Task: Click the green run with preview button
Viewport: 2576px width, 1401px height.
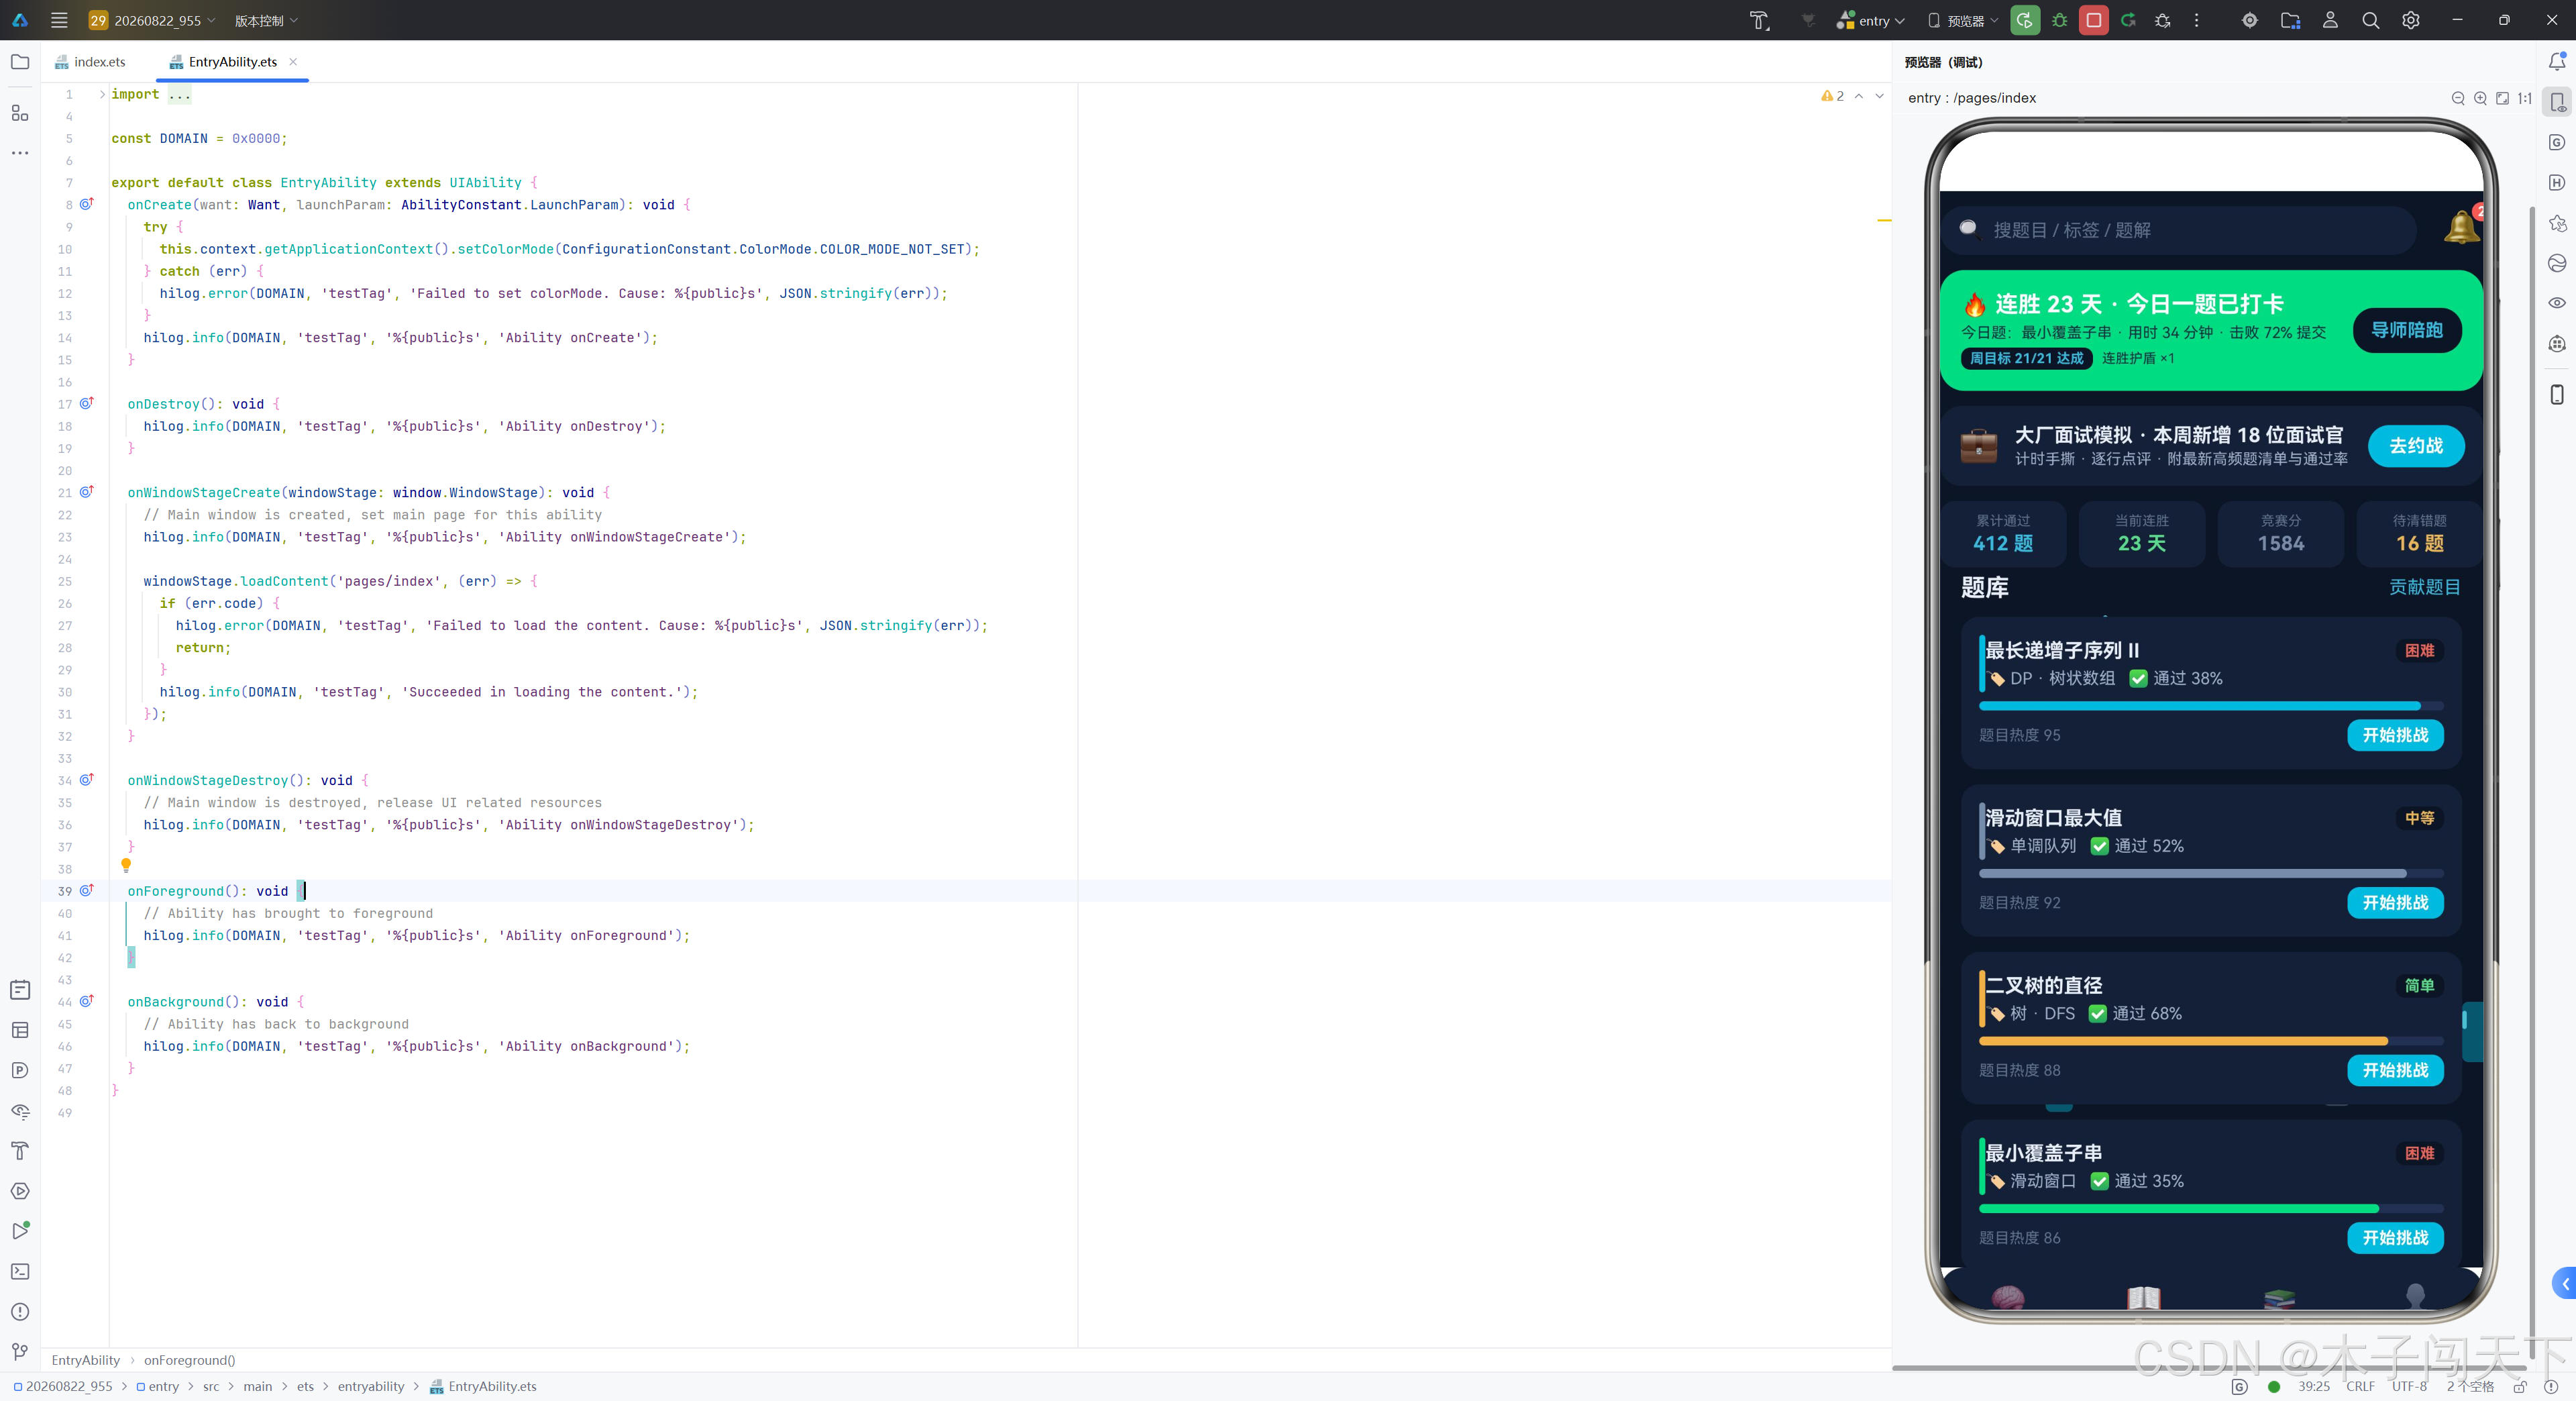Action: 2025,20
